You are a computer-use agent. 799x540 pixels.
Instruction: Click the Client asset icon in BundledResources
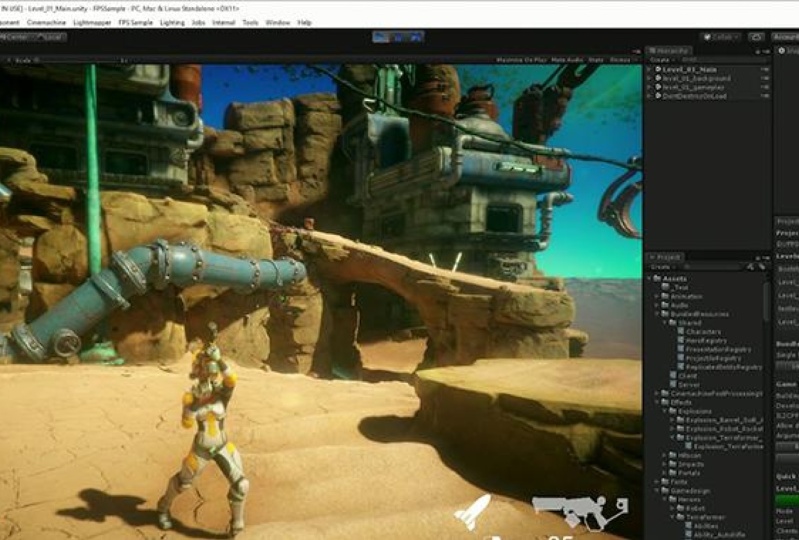pos(673,376)
